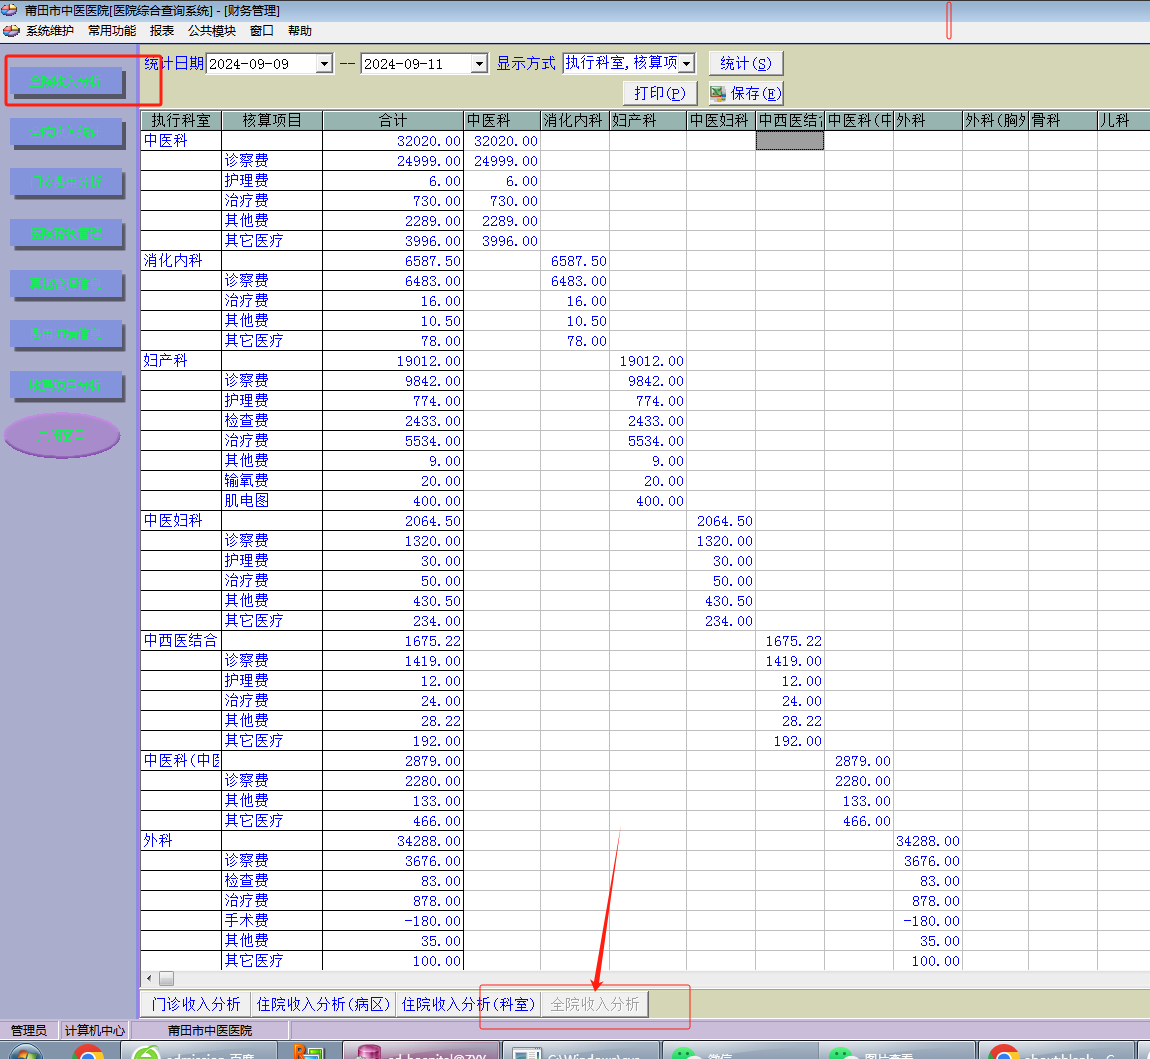This screenshot has width=1150, height=1059.
Task: Open the 窗口 menu
Action: coord(262,31)
